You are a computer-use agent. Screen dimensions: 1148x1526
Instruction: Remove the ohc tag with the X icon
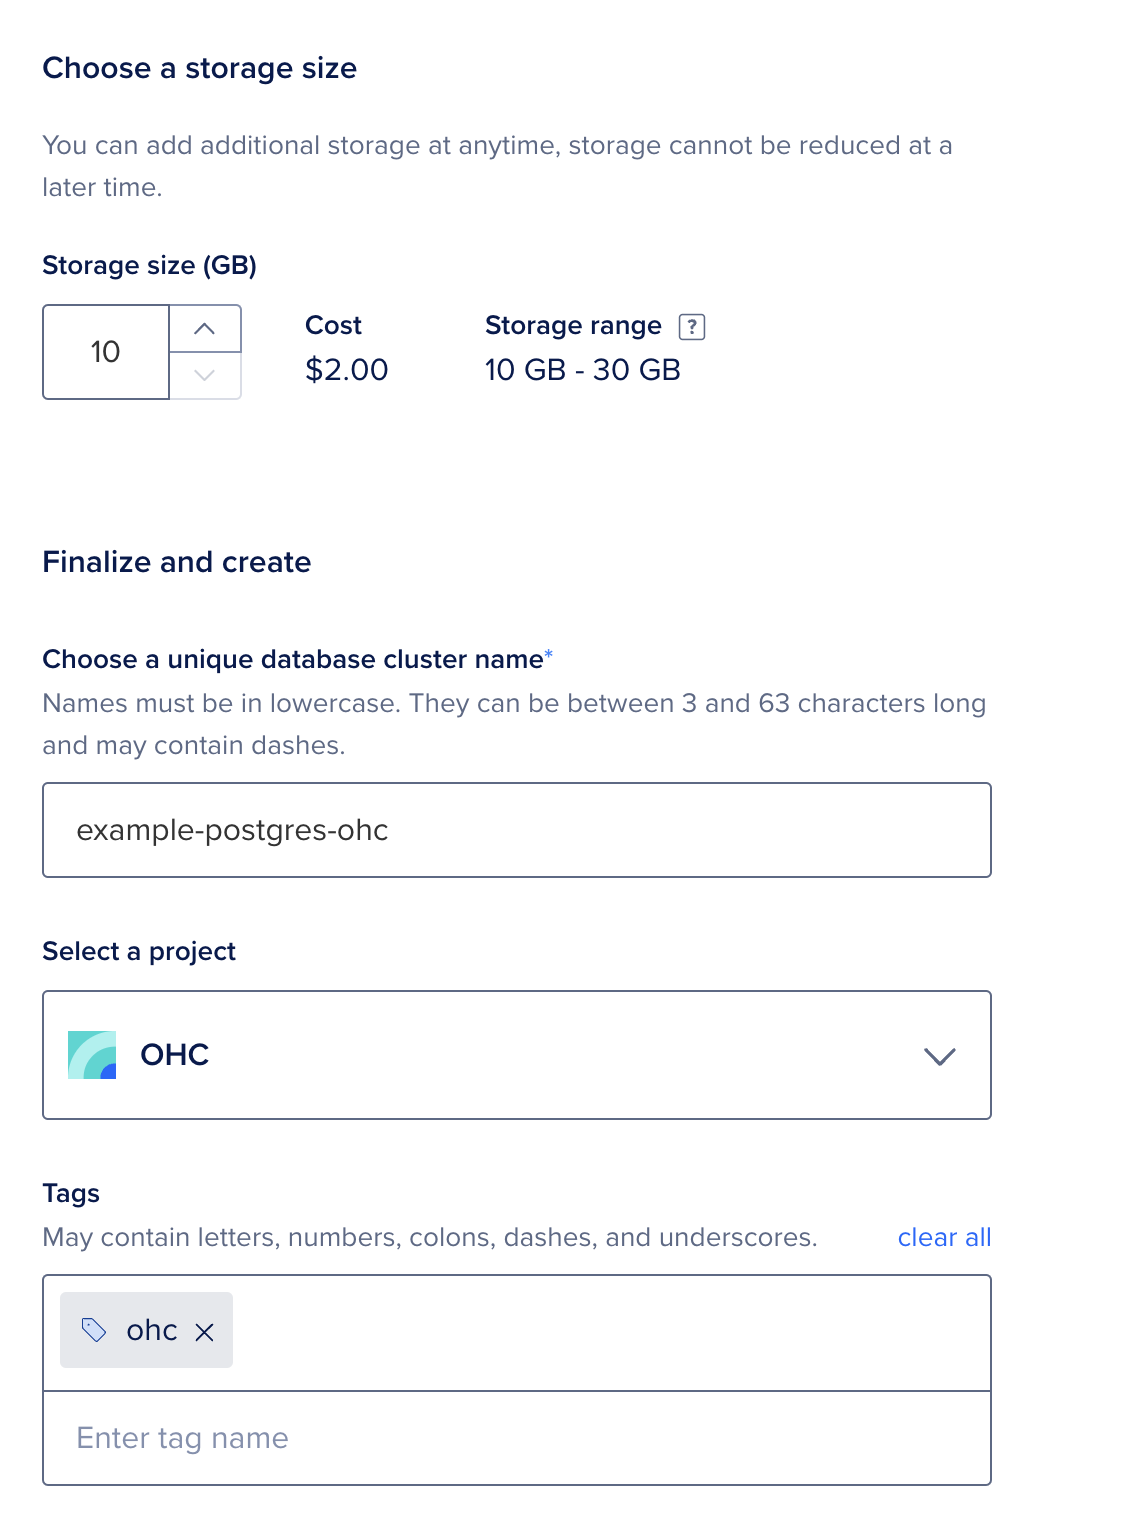click(206, 1331)
